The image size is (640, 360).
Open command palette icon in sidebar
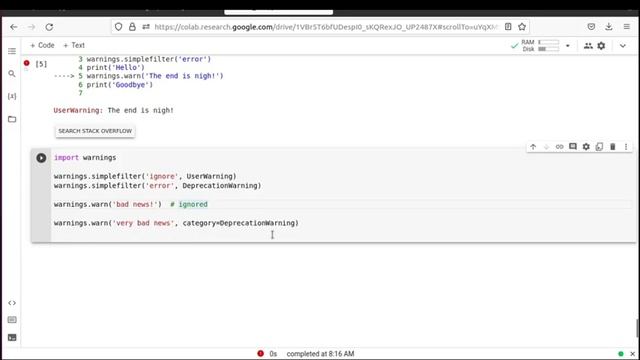[12, 320]
